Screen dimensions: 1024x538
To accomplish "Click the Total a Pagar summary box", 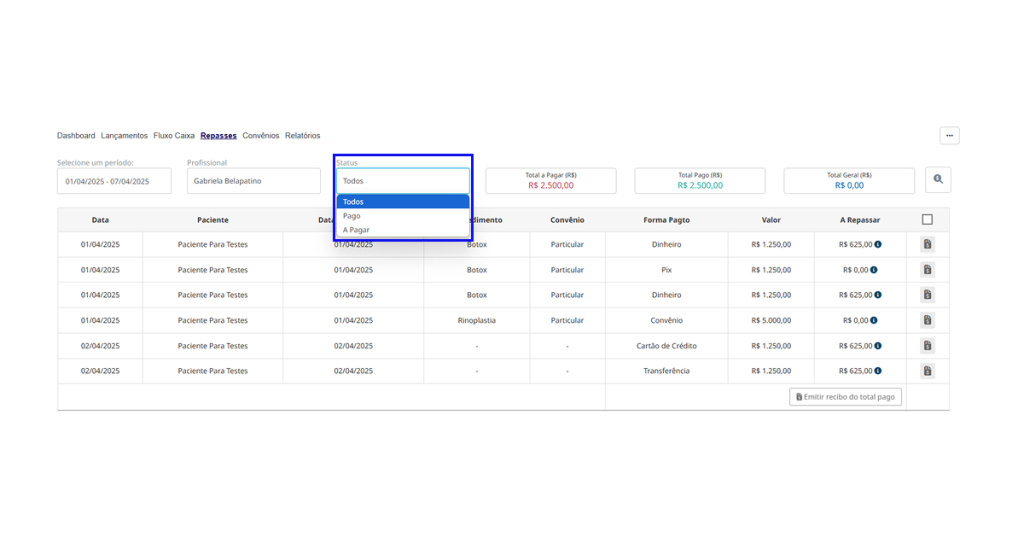I will (x=551, y=181).
